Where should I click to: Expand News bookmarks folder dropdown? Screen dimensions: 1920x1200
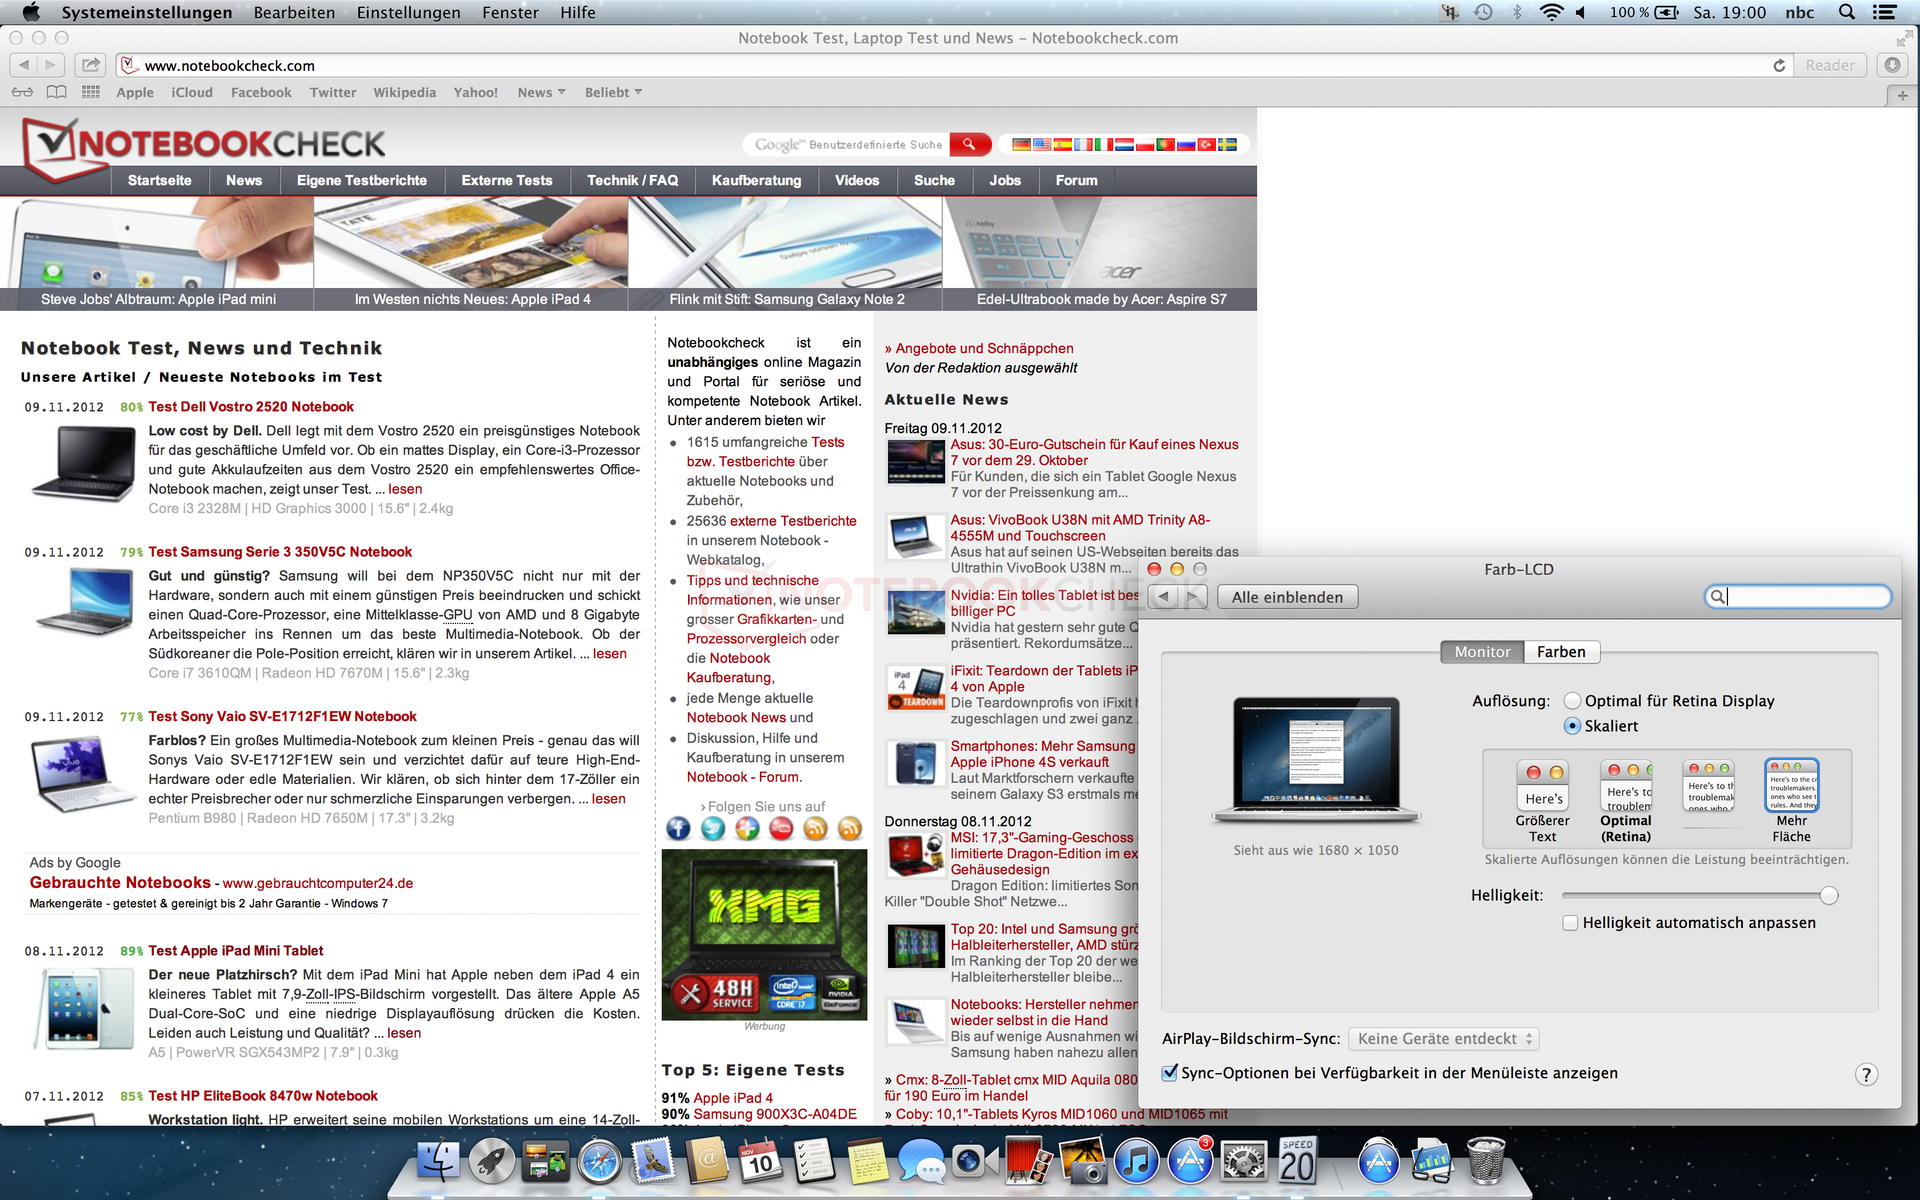click(x=541, y=92)
